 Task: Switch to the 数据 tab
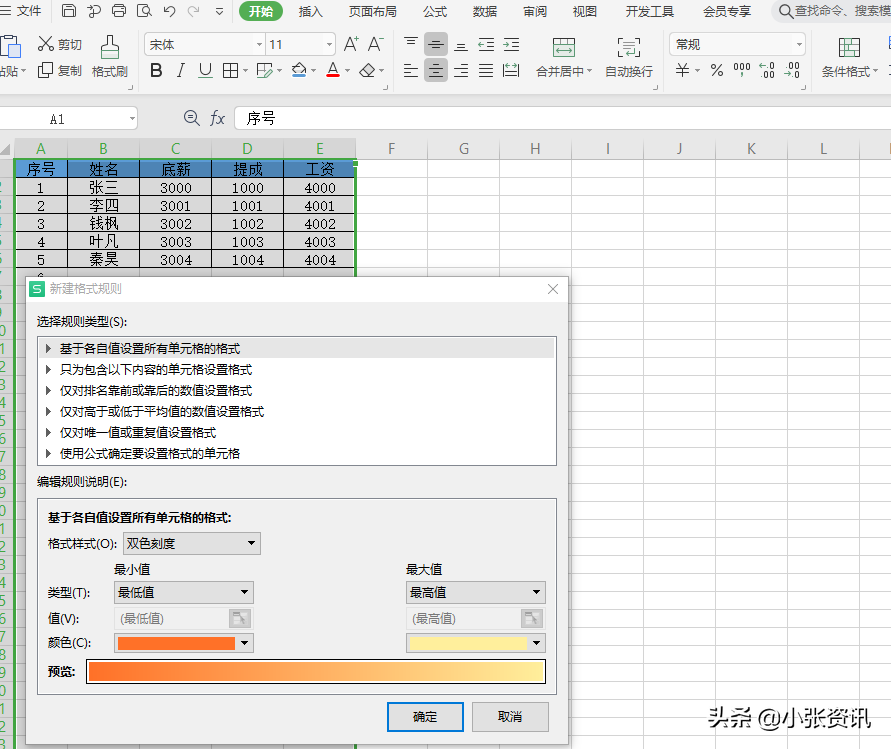pyautogui.click(x=485, y=11)
